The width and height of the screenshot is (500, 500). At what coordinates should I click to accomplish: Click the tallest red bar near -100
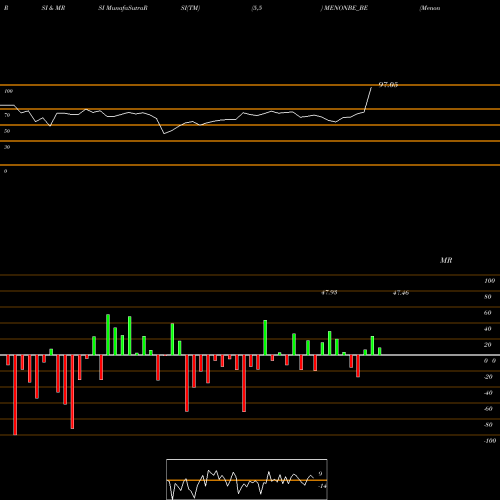click(15, 395)
